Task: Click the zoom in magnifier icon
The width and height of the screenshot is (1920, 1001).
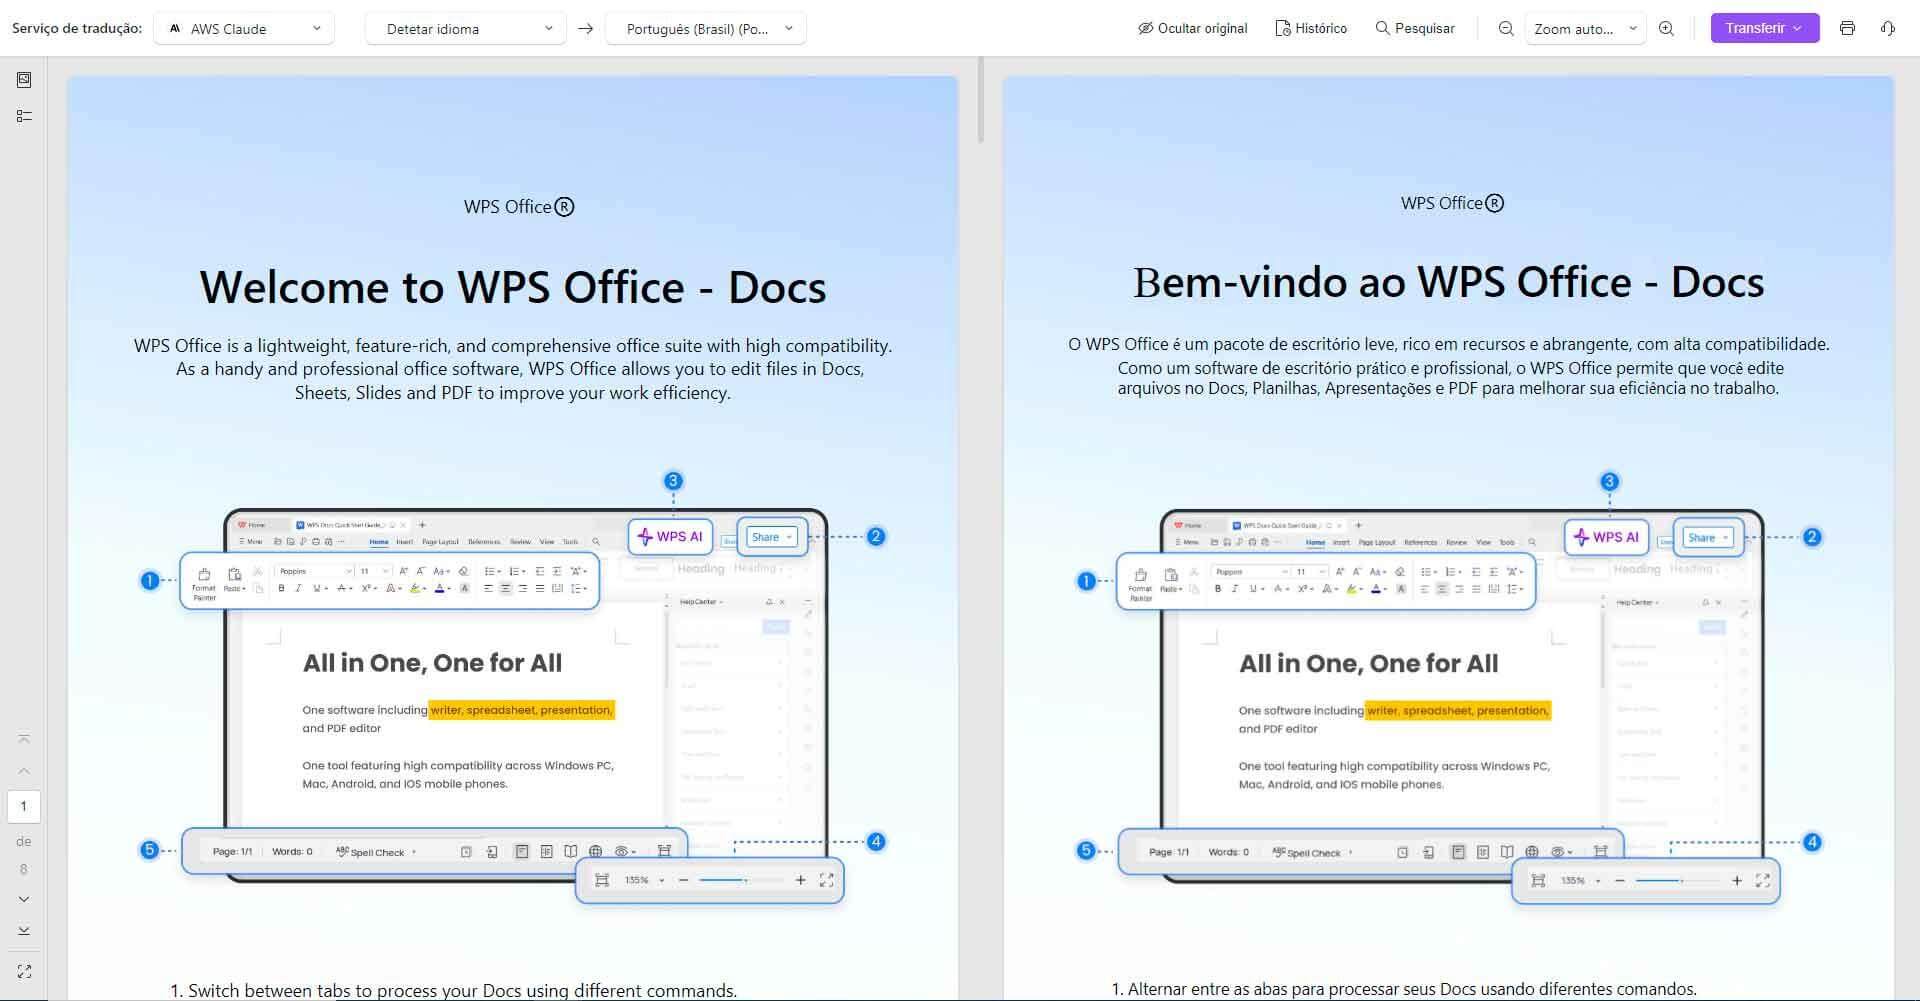Action: [x=1666, y=28]
